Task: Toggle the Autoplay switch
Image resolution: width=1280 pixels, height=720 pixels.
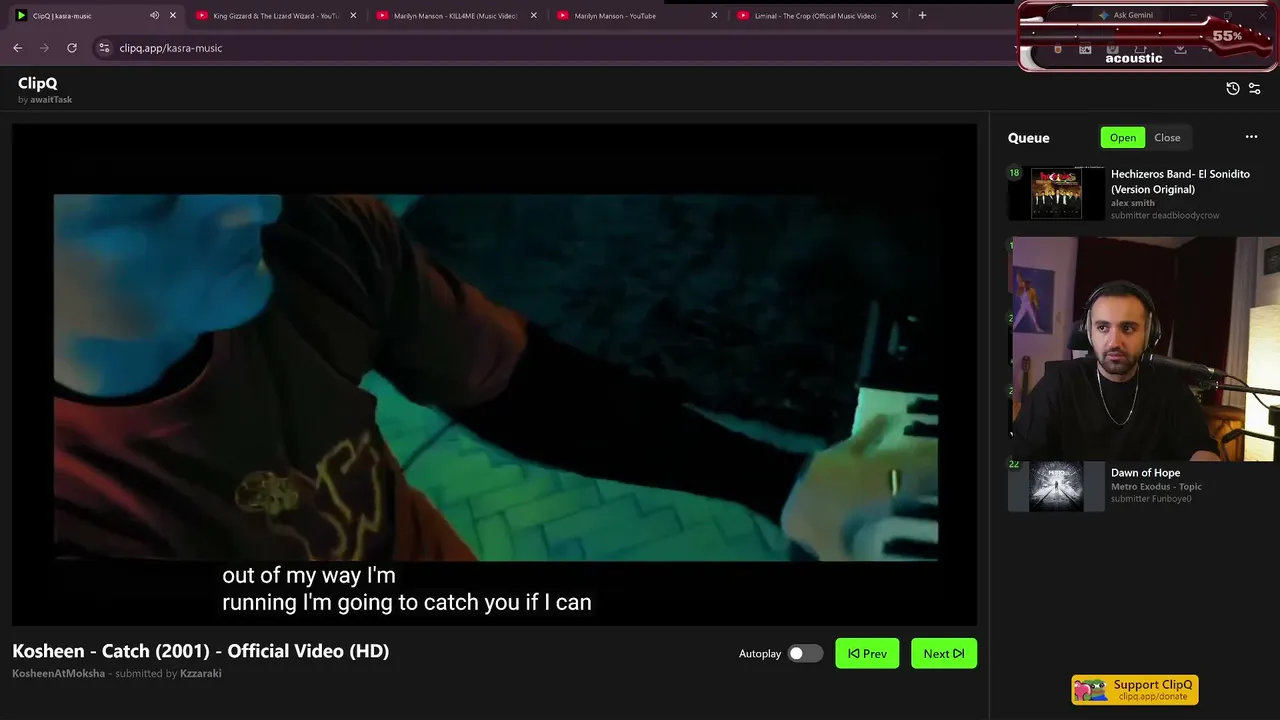Action: 804,654
